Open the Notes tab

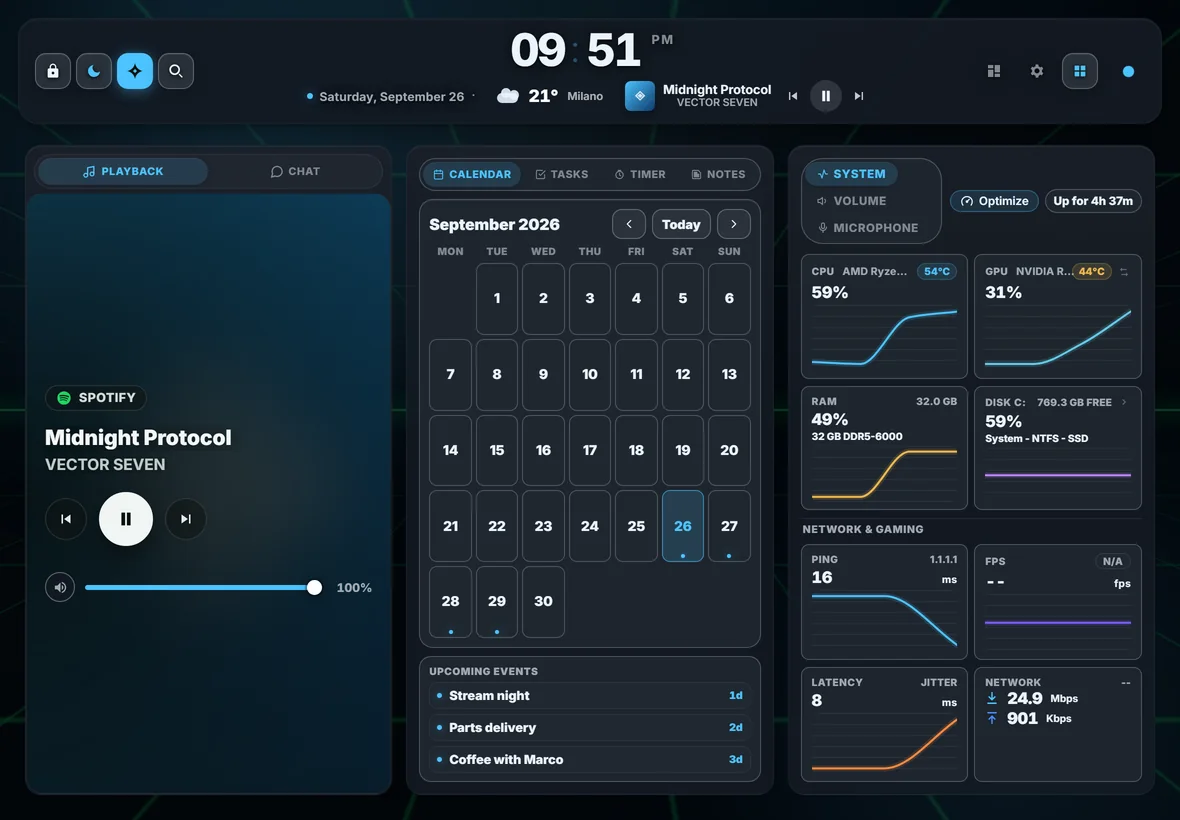718,175
